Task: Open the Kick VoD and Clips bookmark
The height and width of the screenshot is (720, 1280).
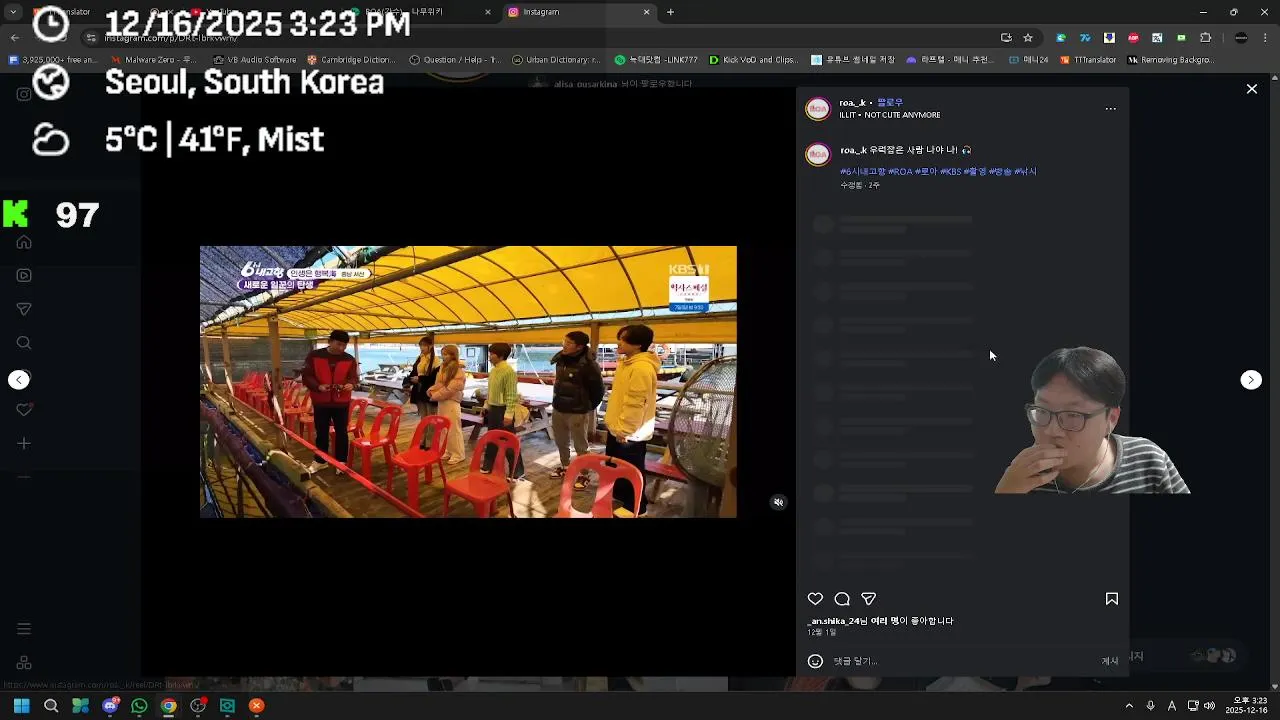Action: coord(754,60)
